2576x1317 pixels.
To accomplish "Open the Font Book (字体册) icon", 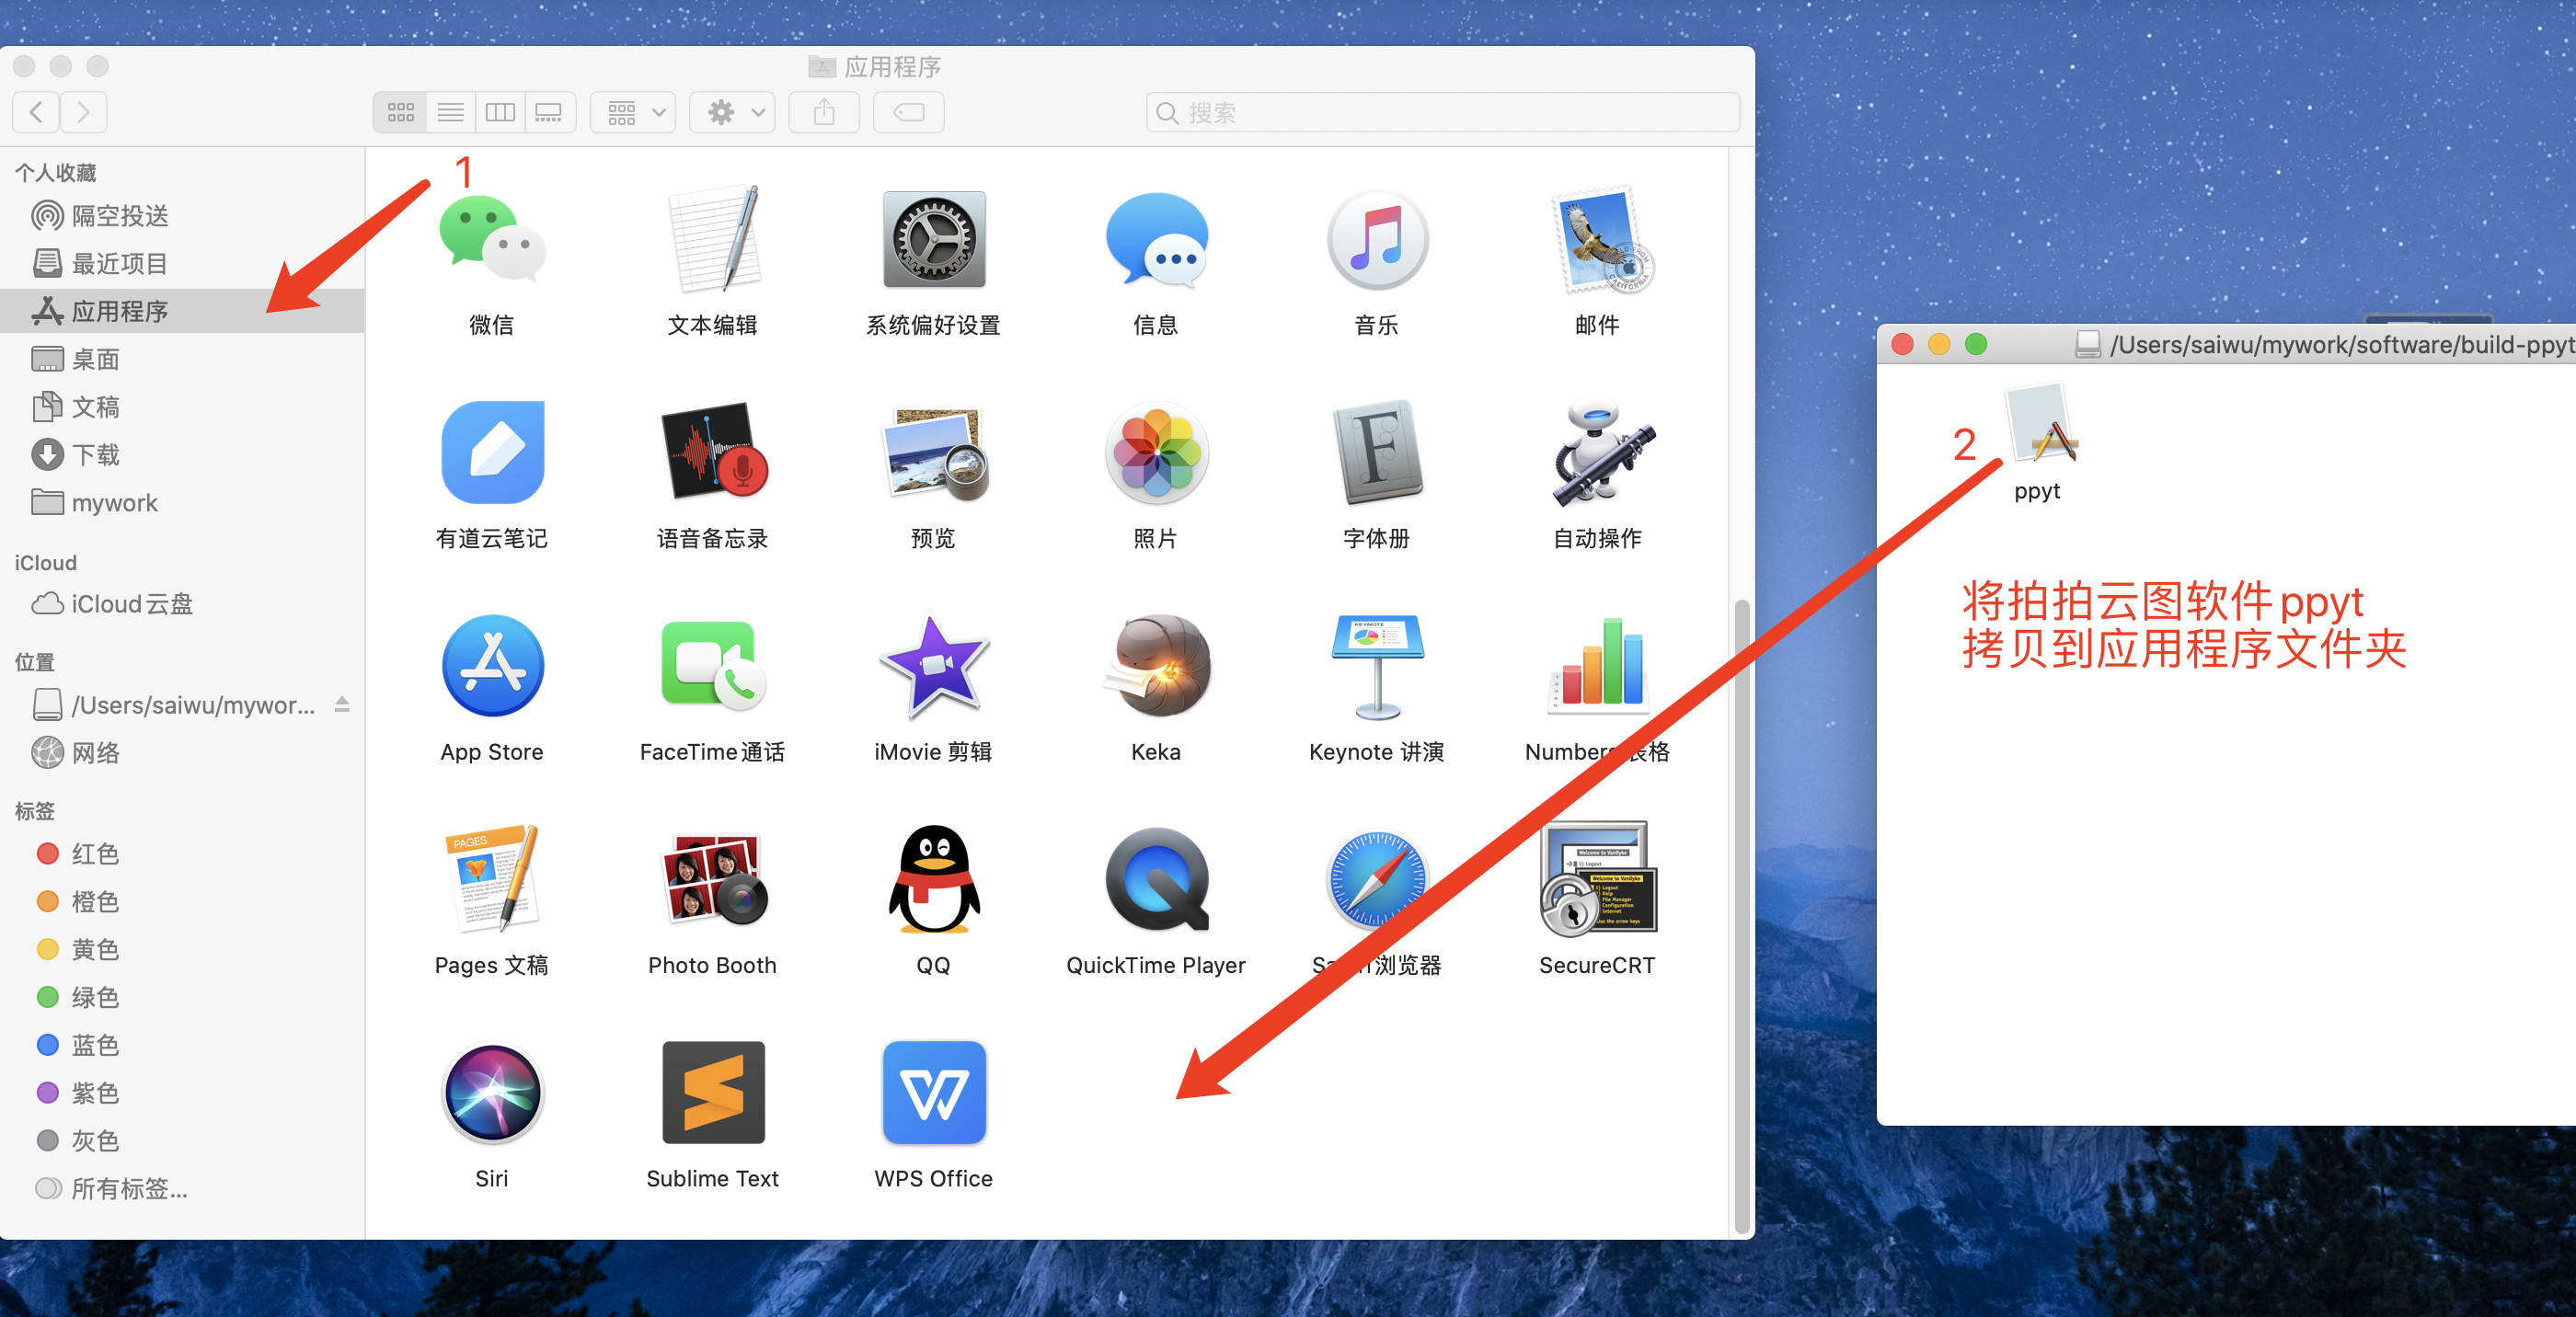I will [x=1377, y=452].
